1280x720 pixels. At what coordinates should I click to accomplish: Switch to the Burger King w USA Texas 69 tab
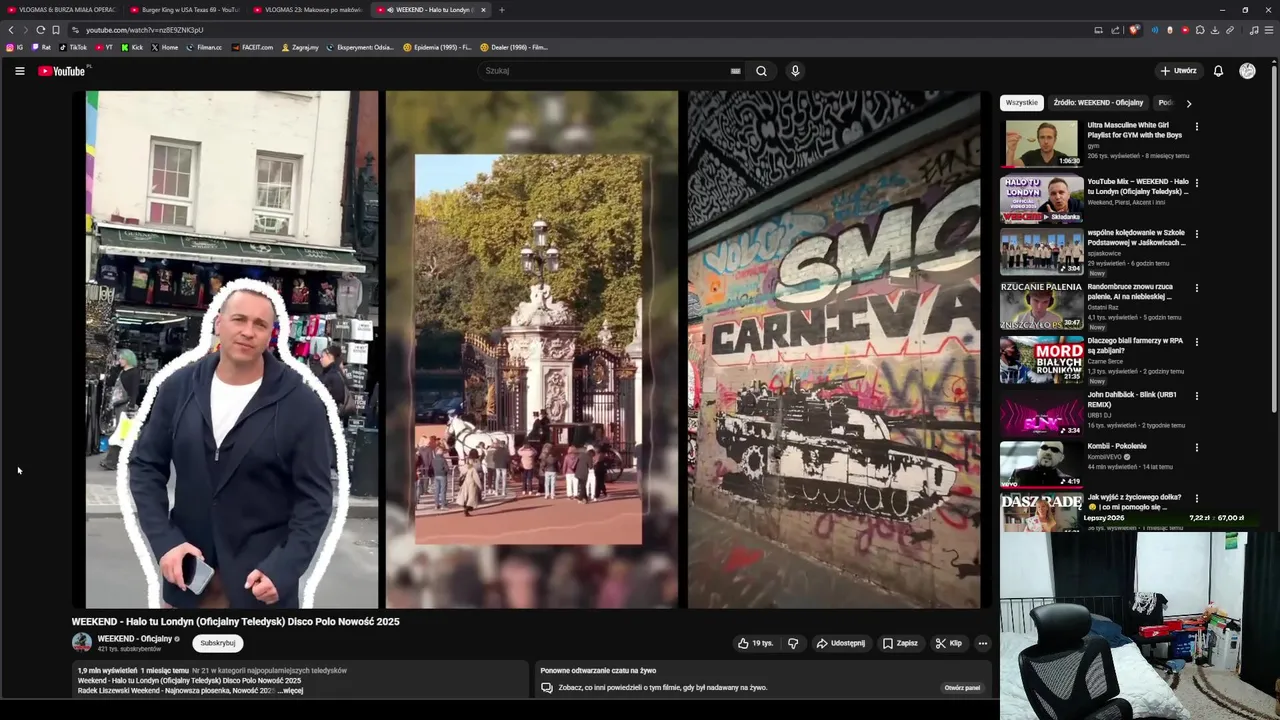(x=184, y=10)
